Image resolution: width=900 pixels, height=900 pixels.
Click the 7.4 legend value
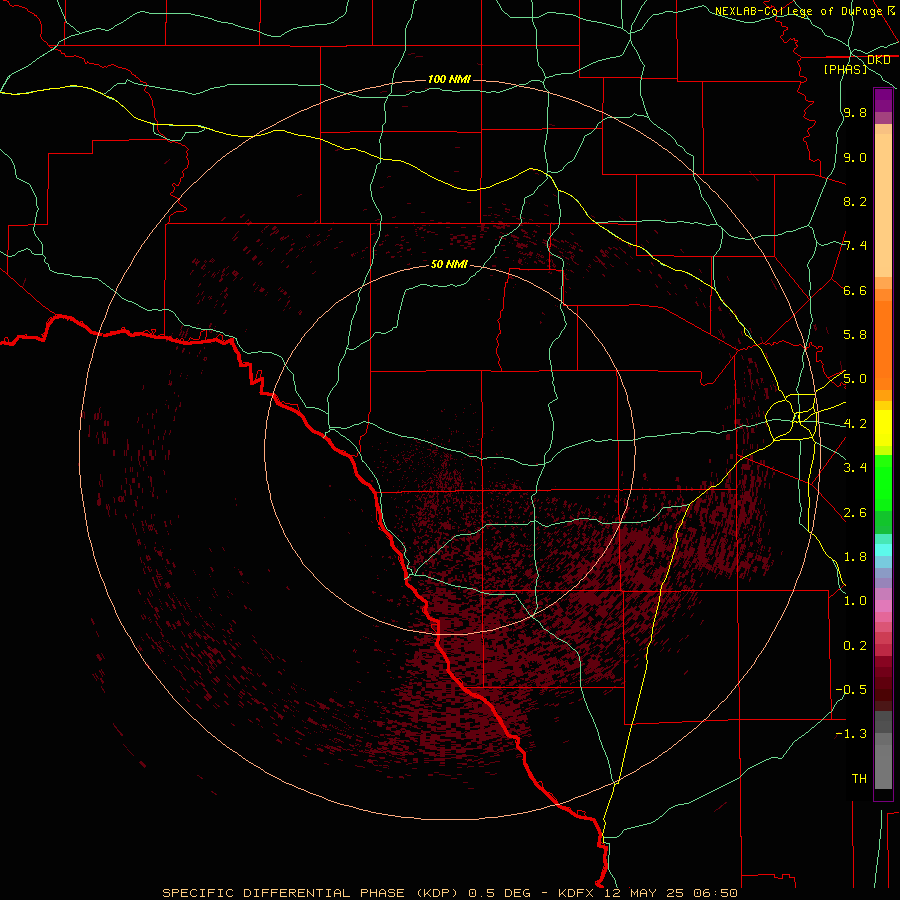(x=855, y=246)
